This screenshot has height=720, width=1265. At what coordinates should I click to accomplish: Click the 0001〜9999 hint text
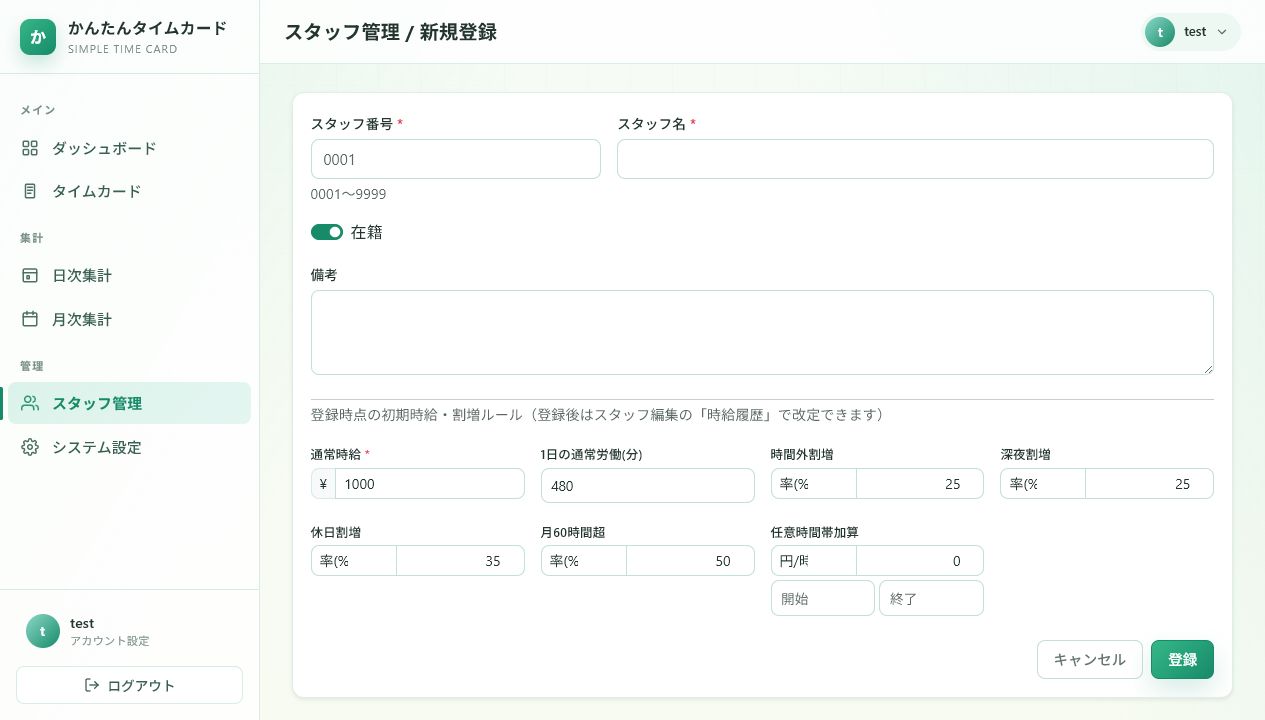click(349, 194)
